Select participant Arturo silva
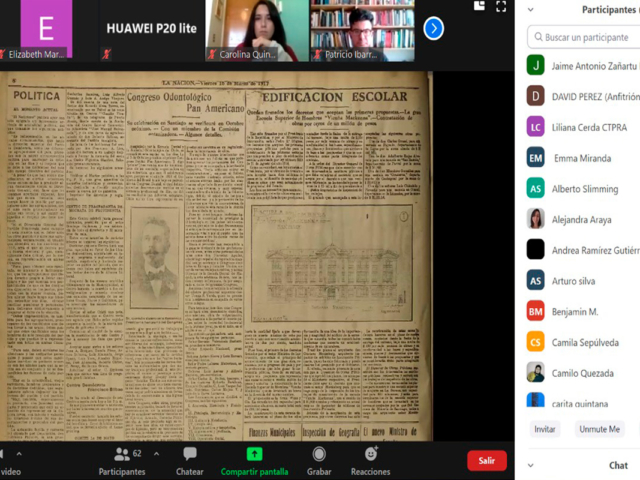640x480 pixels. coord(583,281)
